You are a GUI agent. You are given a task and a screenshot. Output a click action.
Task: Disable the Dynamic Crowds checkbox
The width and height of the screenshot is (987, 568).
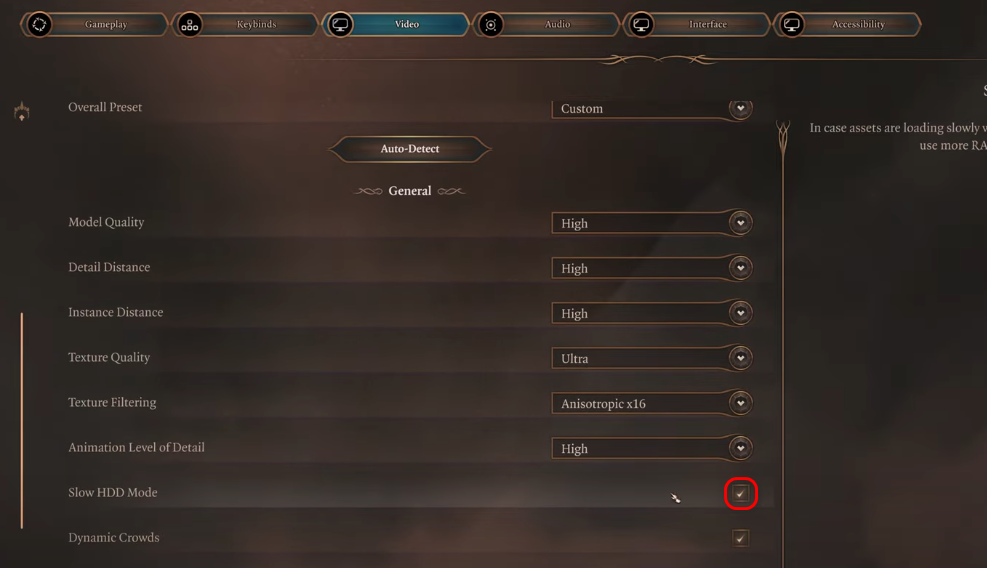coord(740,538)
